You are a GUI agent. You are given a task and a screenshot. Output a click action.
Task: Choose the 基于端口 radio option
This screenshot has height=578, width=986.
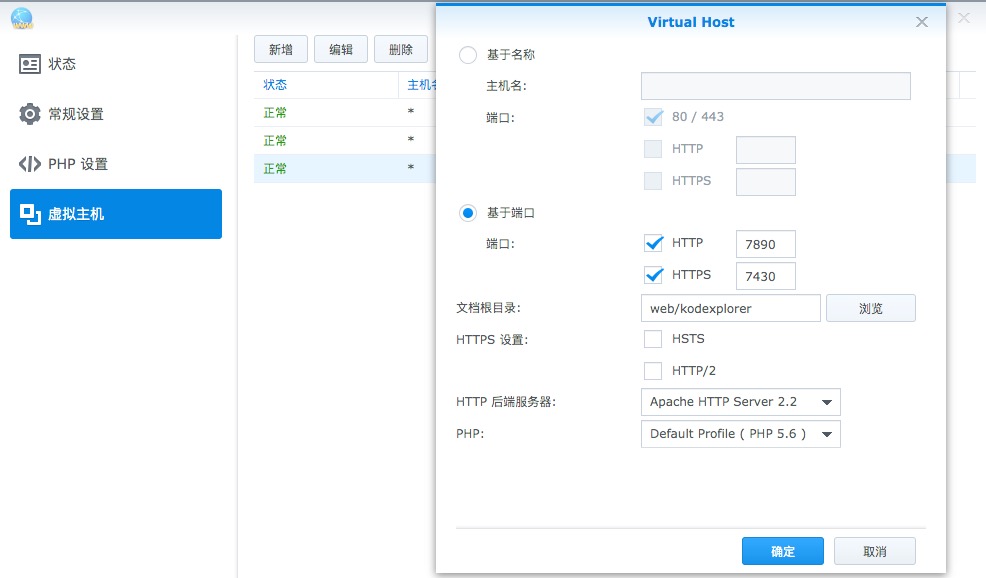pos(468,213)
